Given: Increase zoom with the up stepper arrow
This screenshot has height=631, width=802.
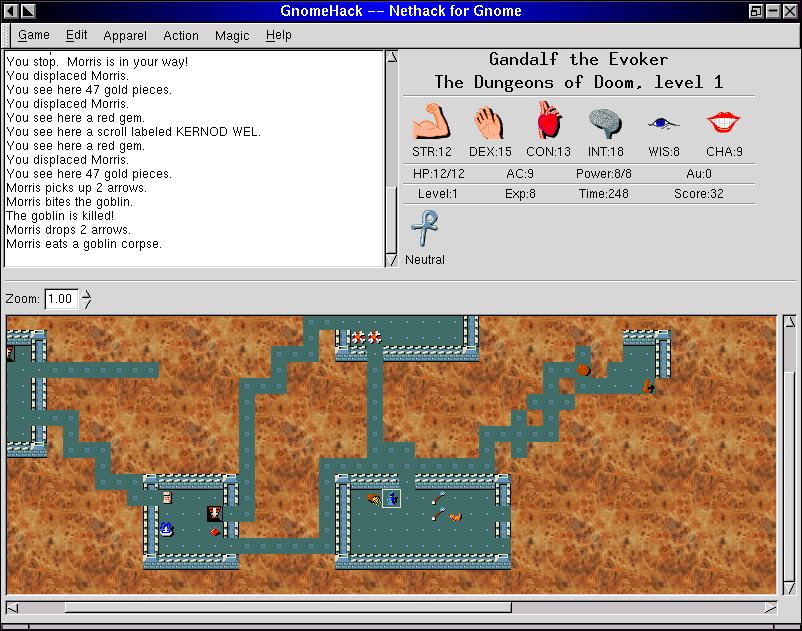Looking at the screenshot, I should pos(87,293).
